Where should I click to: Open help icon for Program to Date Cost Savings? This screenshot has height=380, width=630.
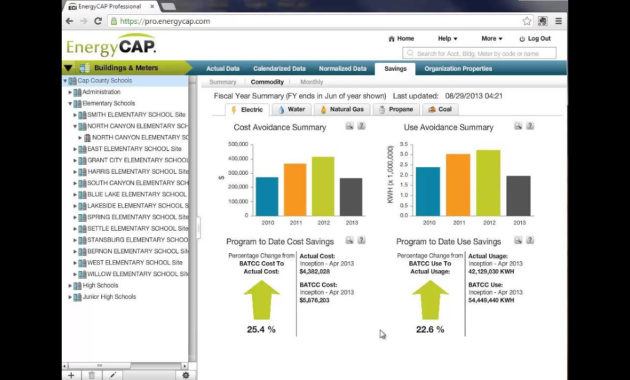click(361, 240)
